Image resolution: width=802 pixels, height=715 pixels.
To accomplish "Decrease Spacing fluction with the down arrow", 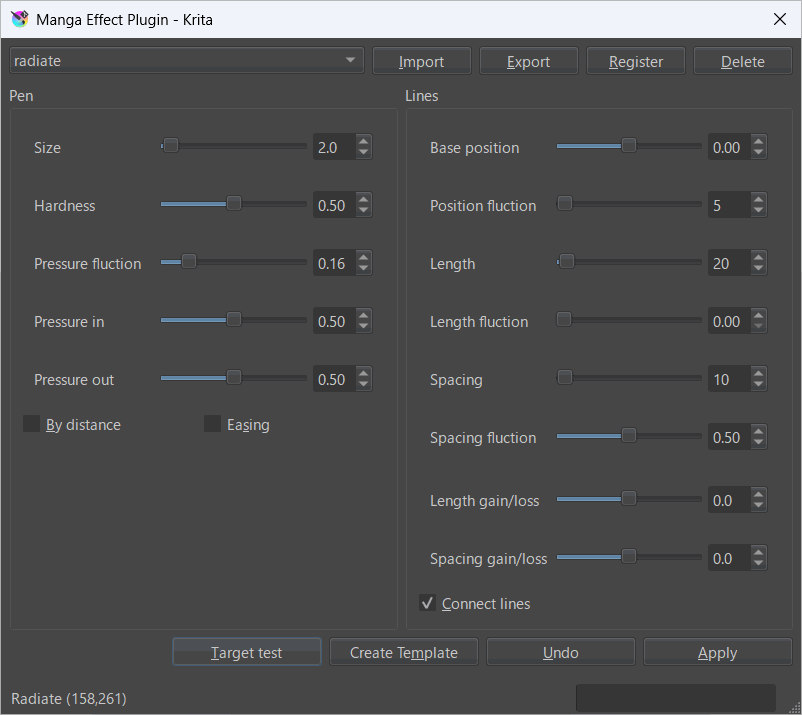I will (x=759, y=443).
